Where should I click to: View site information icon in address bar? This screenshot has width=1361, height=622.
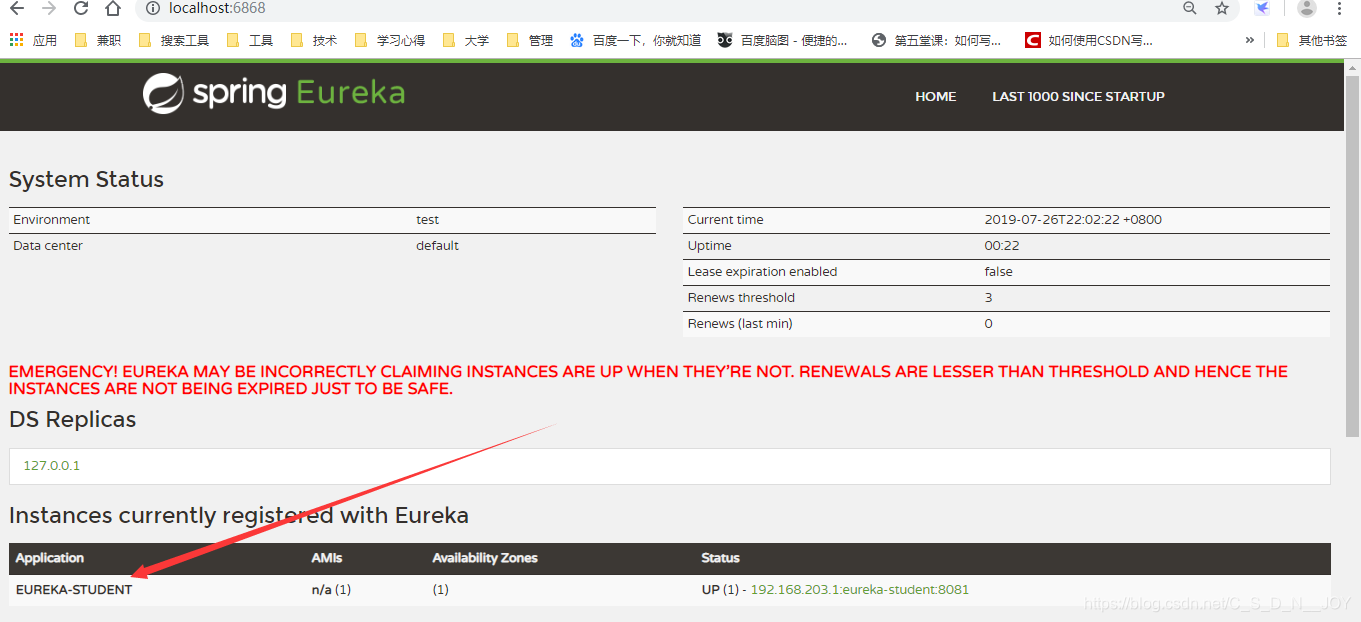(x=153, y=8)
